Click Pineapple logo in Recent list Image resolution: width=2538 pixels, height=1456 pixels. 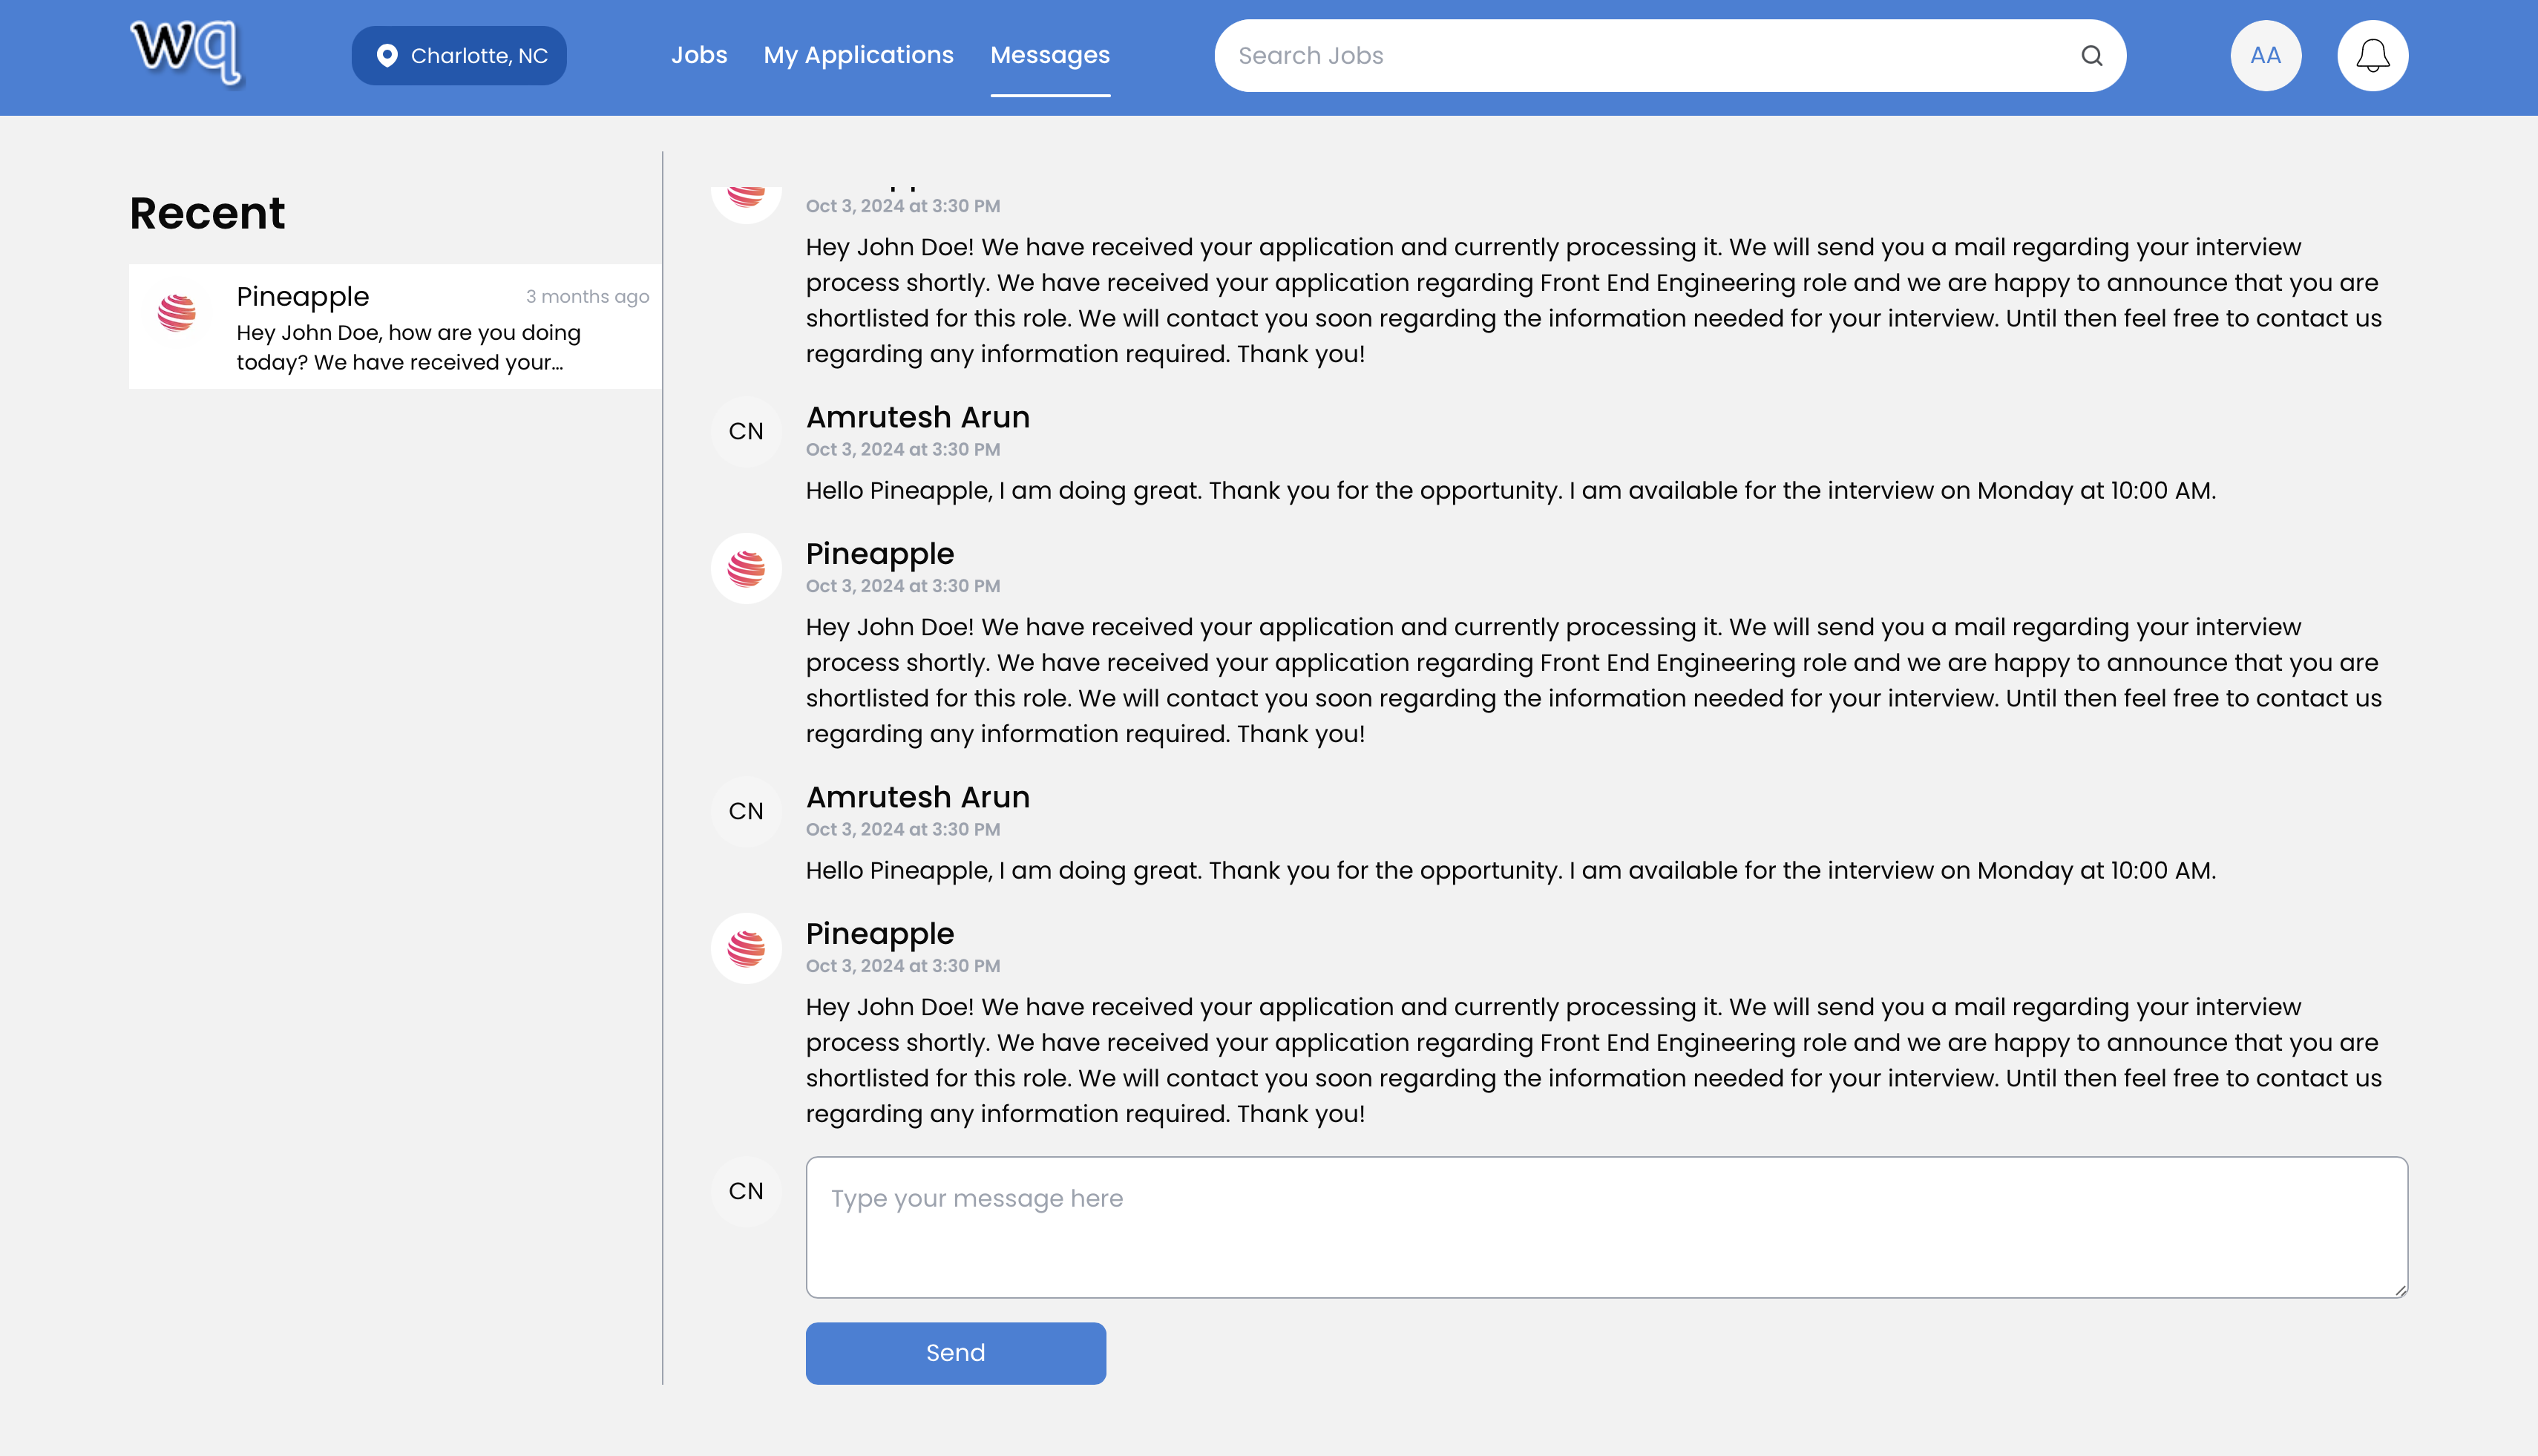click(x=177, y=313)
